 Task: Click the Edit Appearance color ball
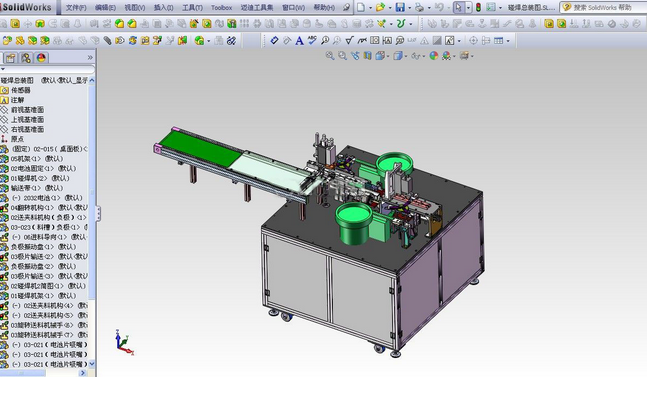(x=434, y=56)
